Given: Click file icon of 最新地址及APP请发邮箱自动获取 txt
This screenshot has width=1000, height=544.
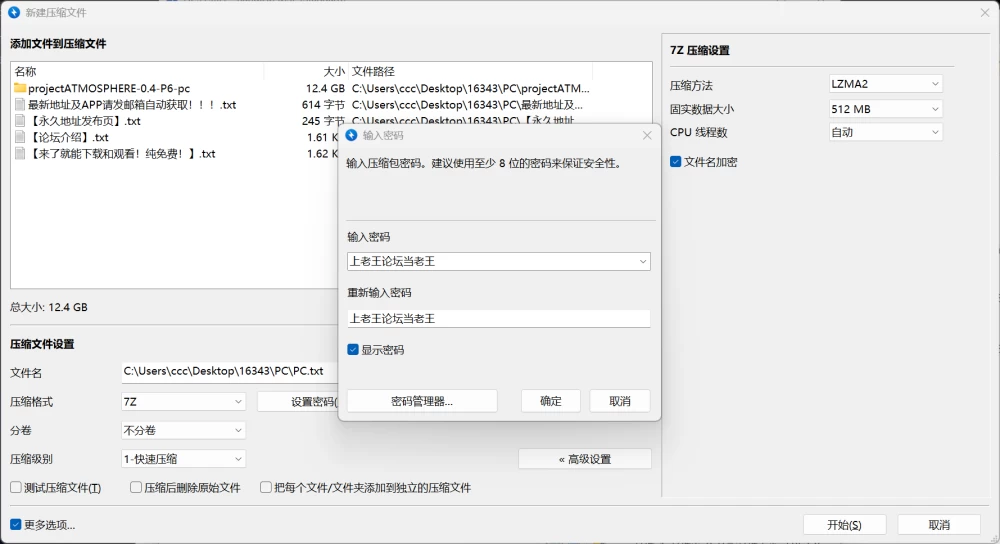Looking at the screenshot, I should [x=20, y=105].
